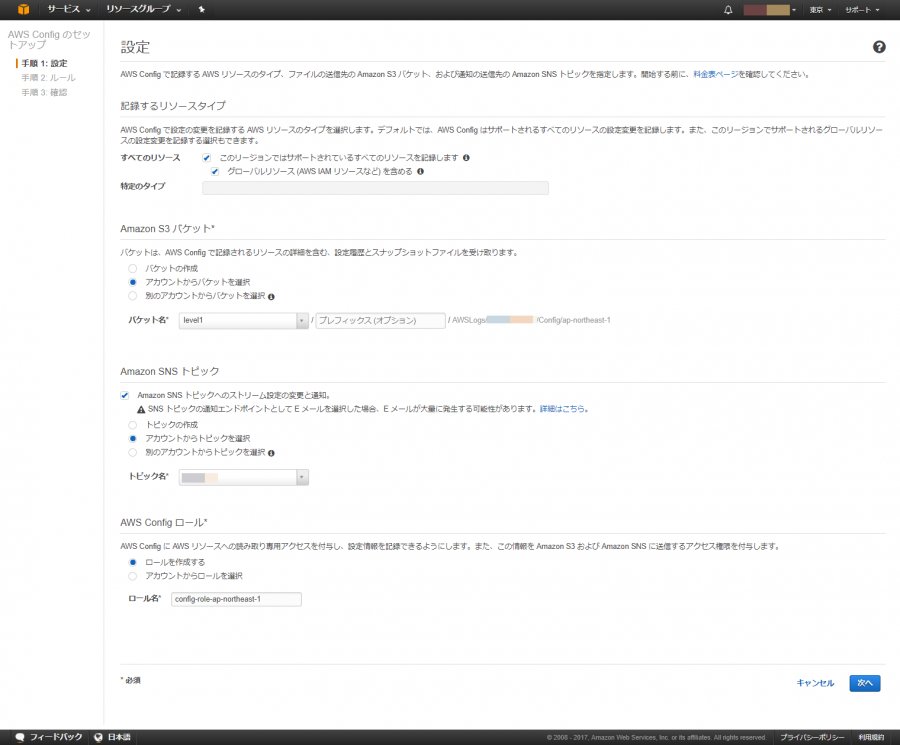Click the pin shortcut icon in top bar

(x=201, y=9)
